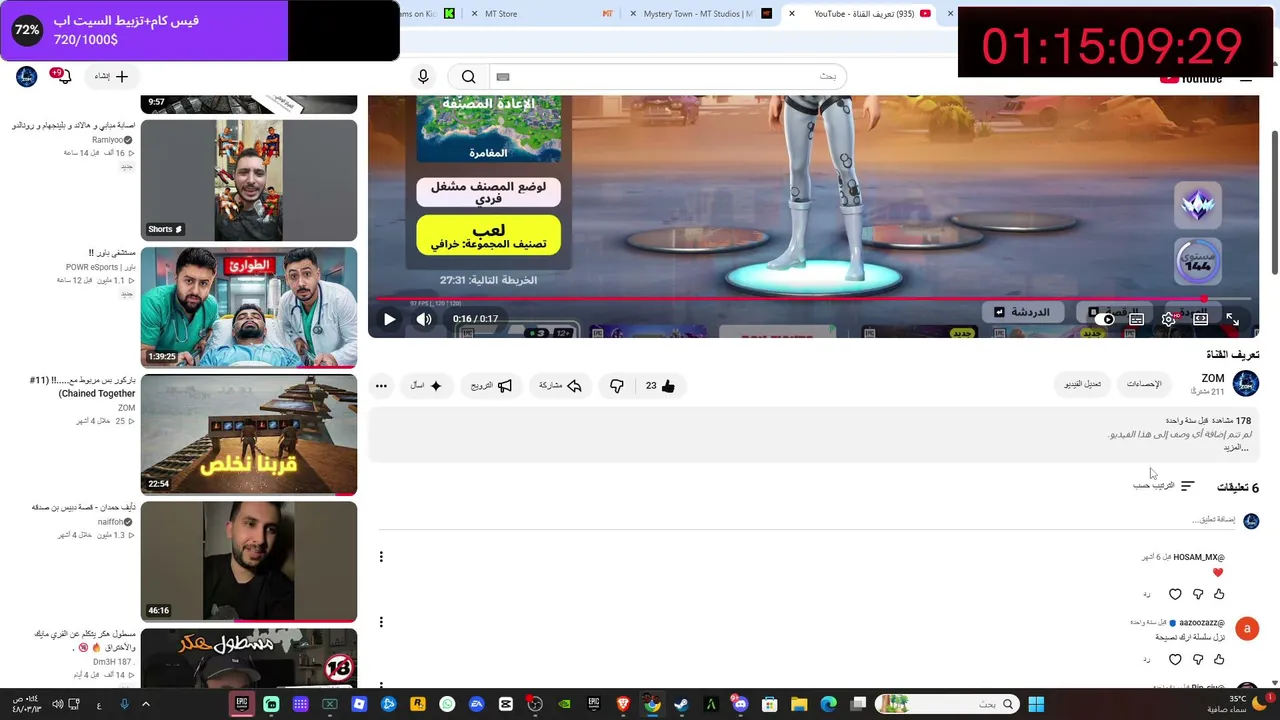Image resolution: width=1280 pixels, height=720 pixels.
Task: Open الإحصاءات analytics for the video
Action: [x=1144, y=384]
